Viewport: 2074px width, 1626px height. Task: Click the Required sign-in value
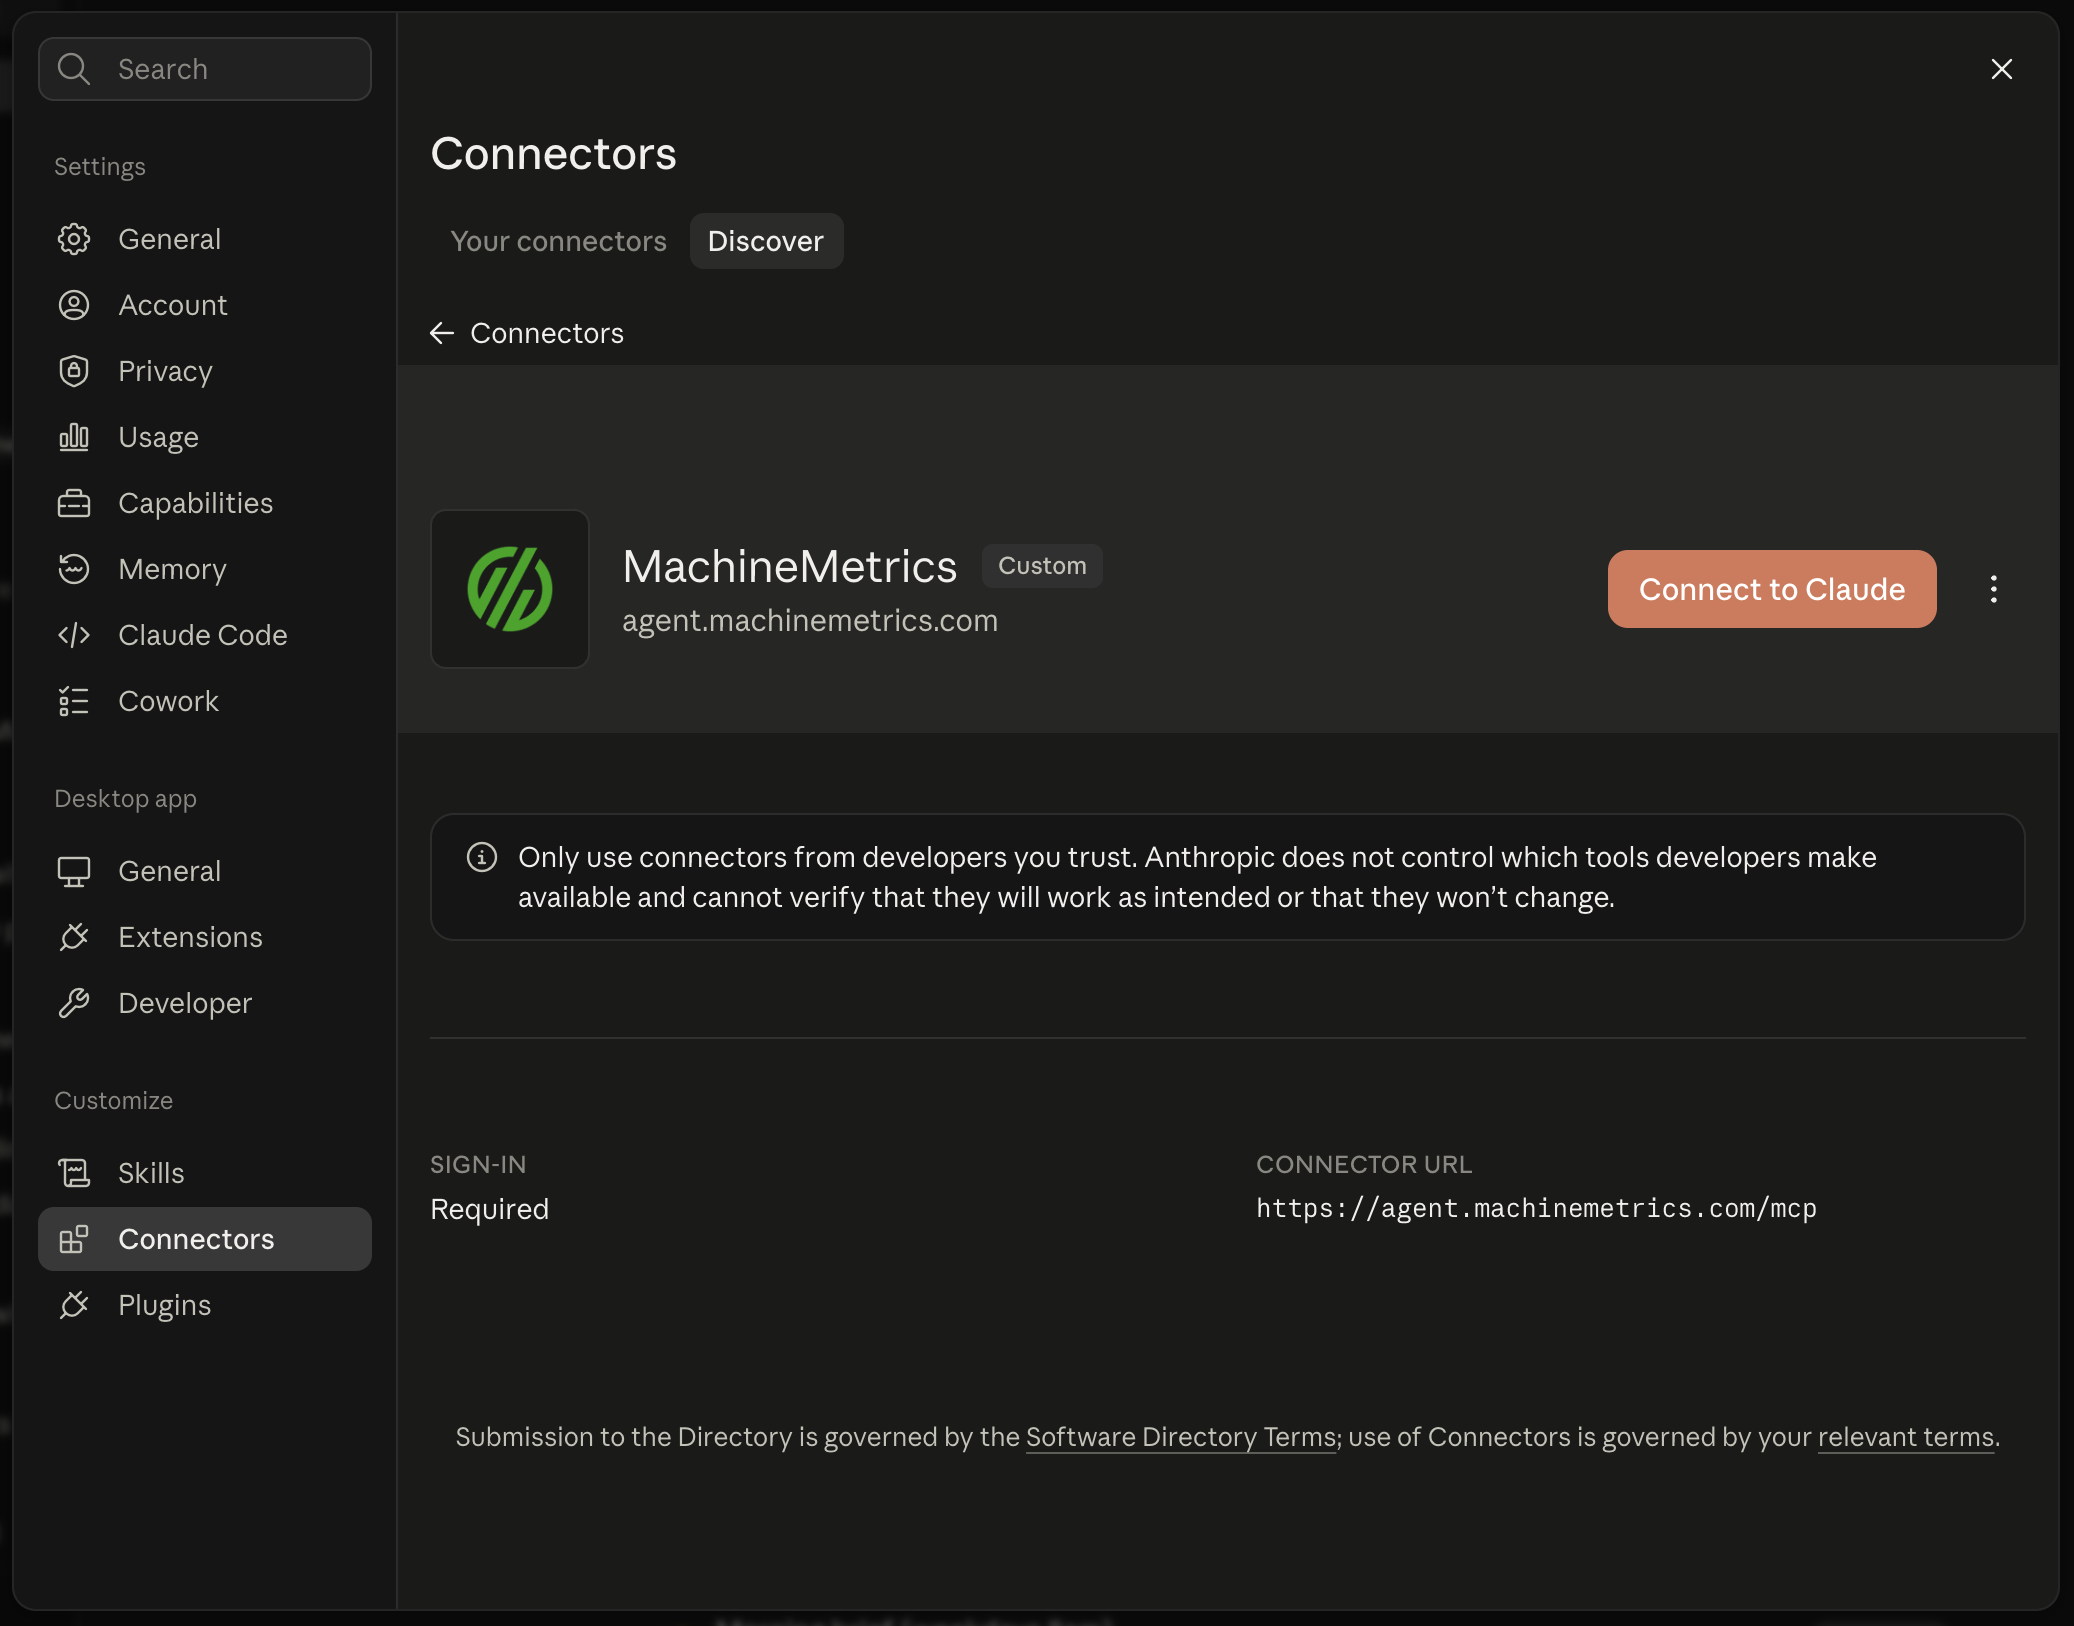(x=490, y=1209)
